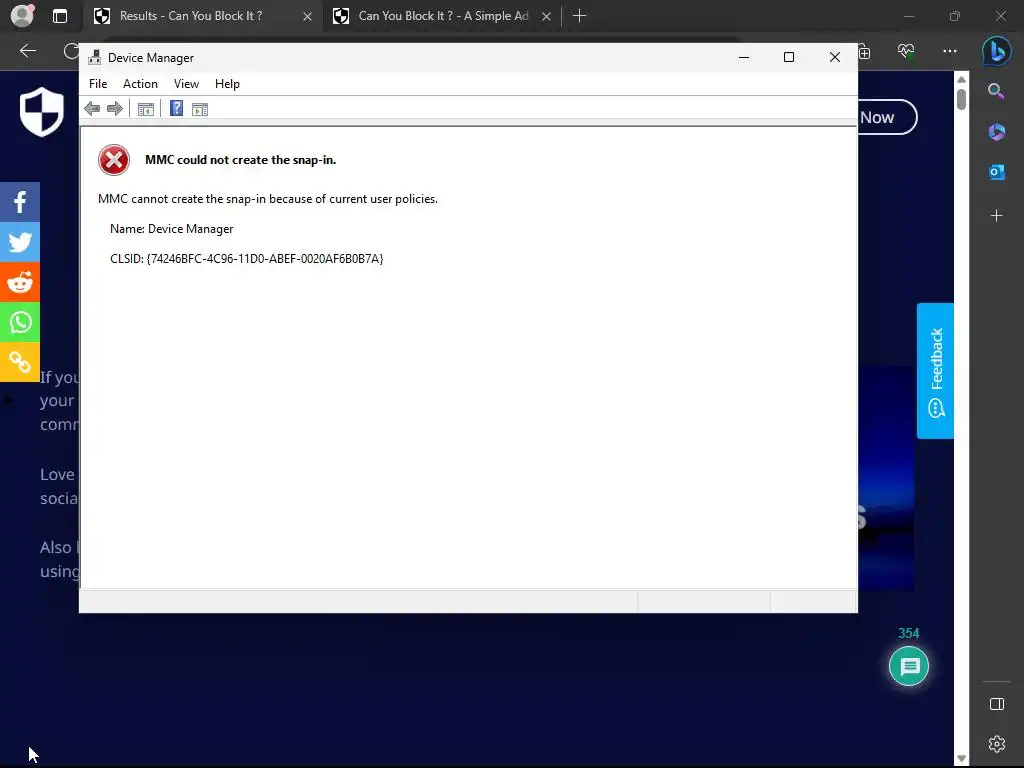
Task: Open the Outlook sidebar icon
Action: [997, 172]
